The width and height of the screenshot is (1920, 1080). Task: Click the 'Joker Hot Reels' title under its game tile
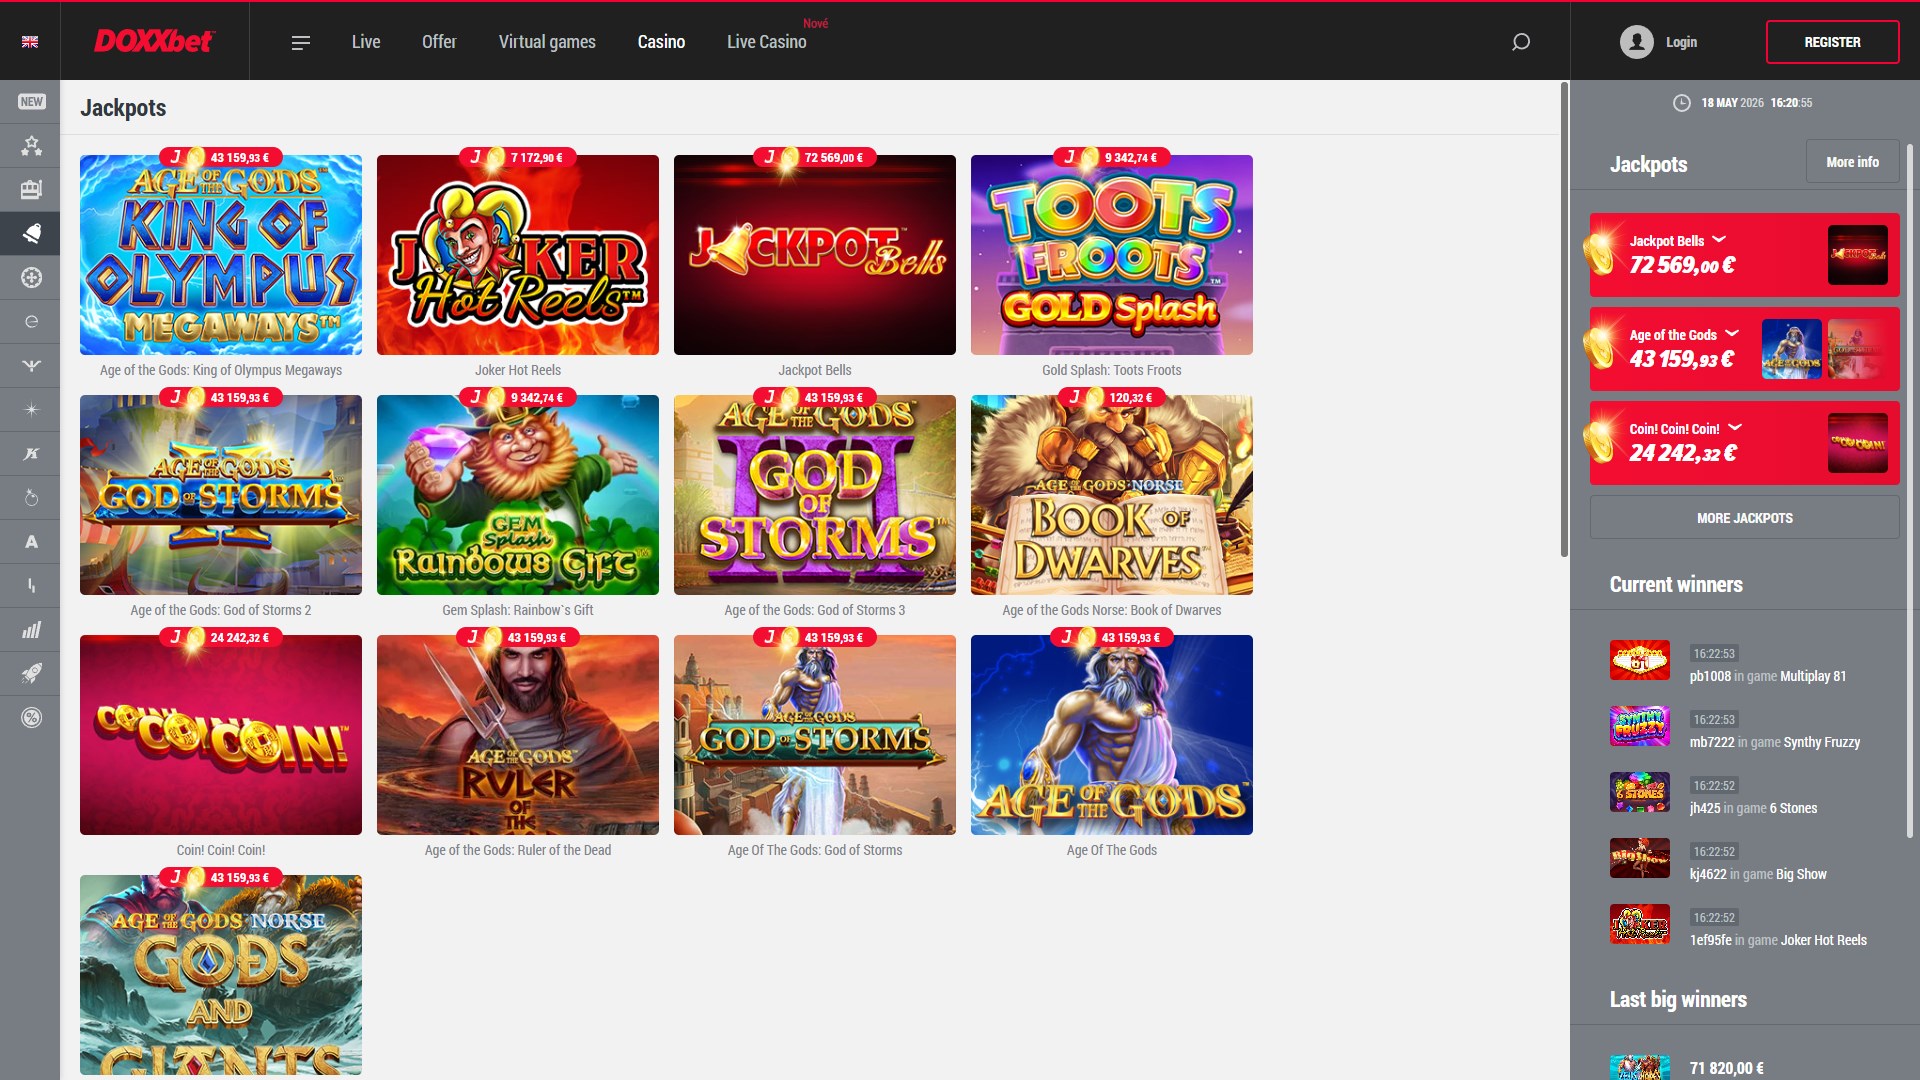pyautogui.click(x=518, y=370)
